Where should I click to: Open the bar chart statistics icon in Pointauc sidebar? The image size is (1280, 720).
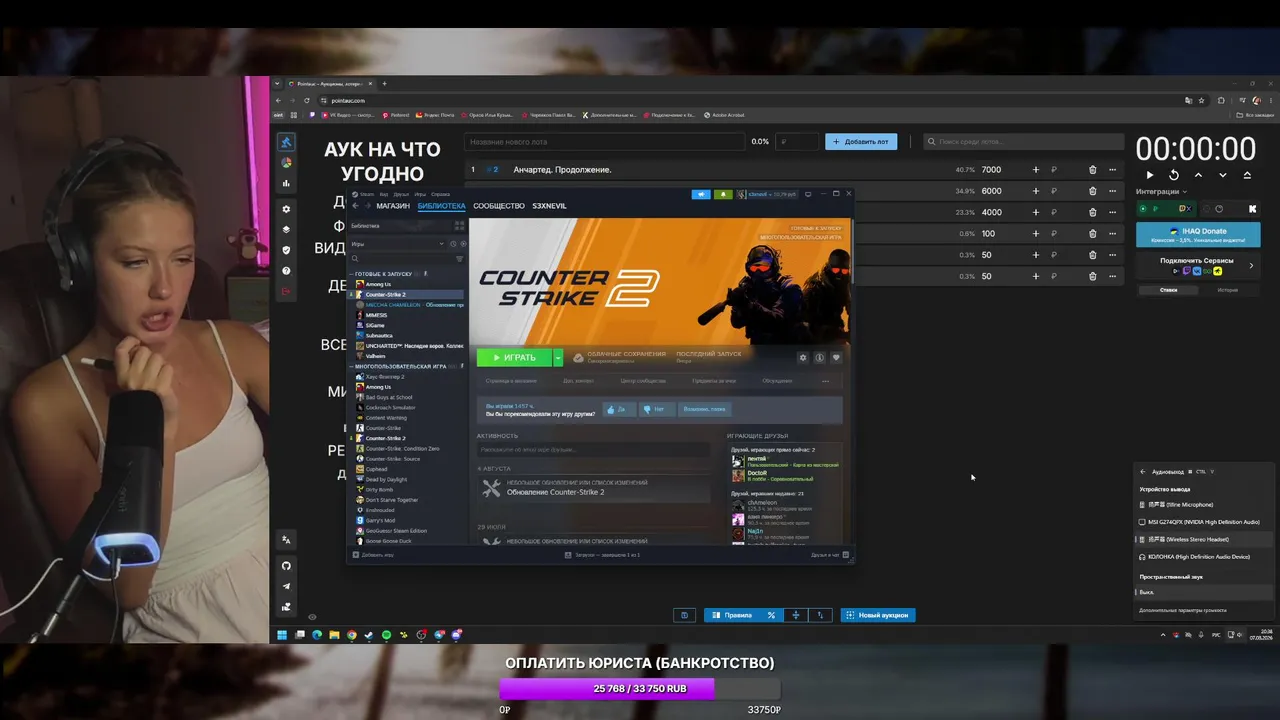[x=286, y=183]
